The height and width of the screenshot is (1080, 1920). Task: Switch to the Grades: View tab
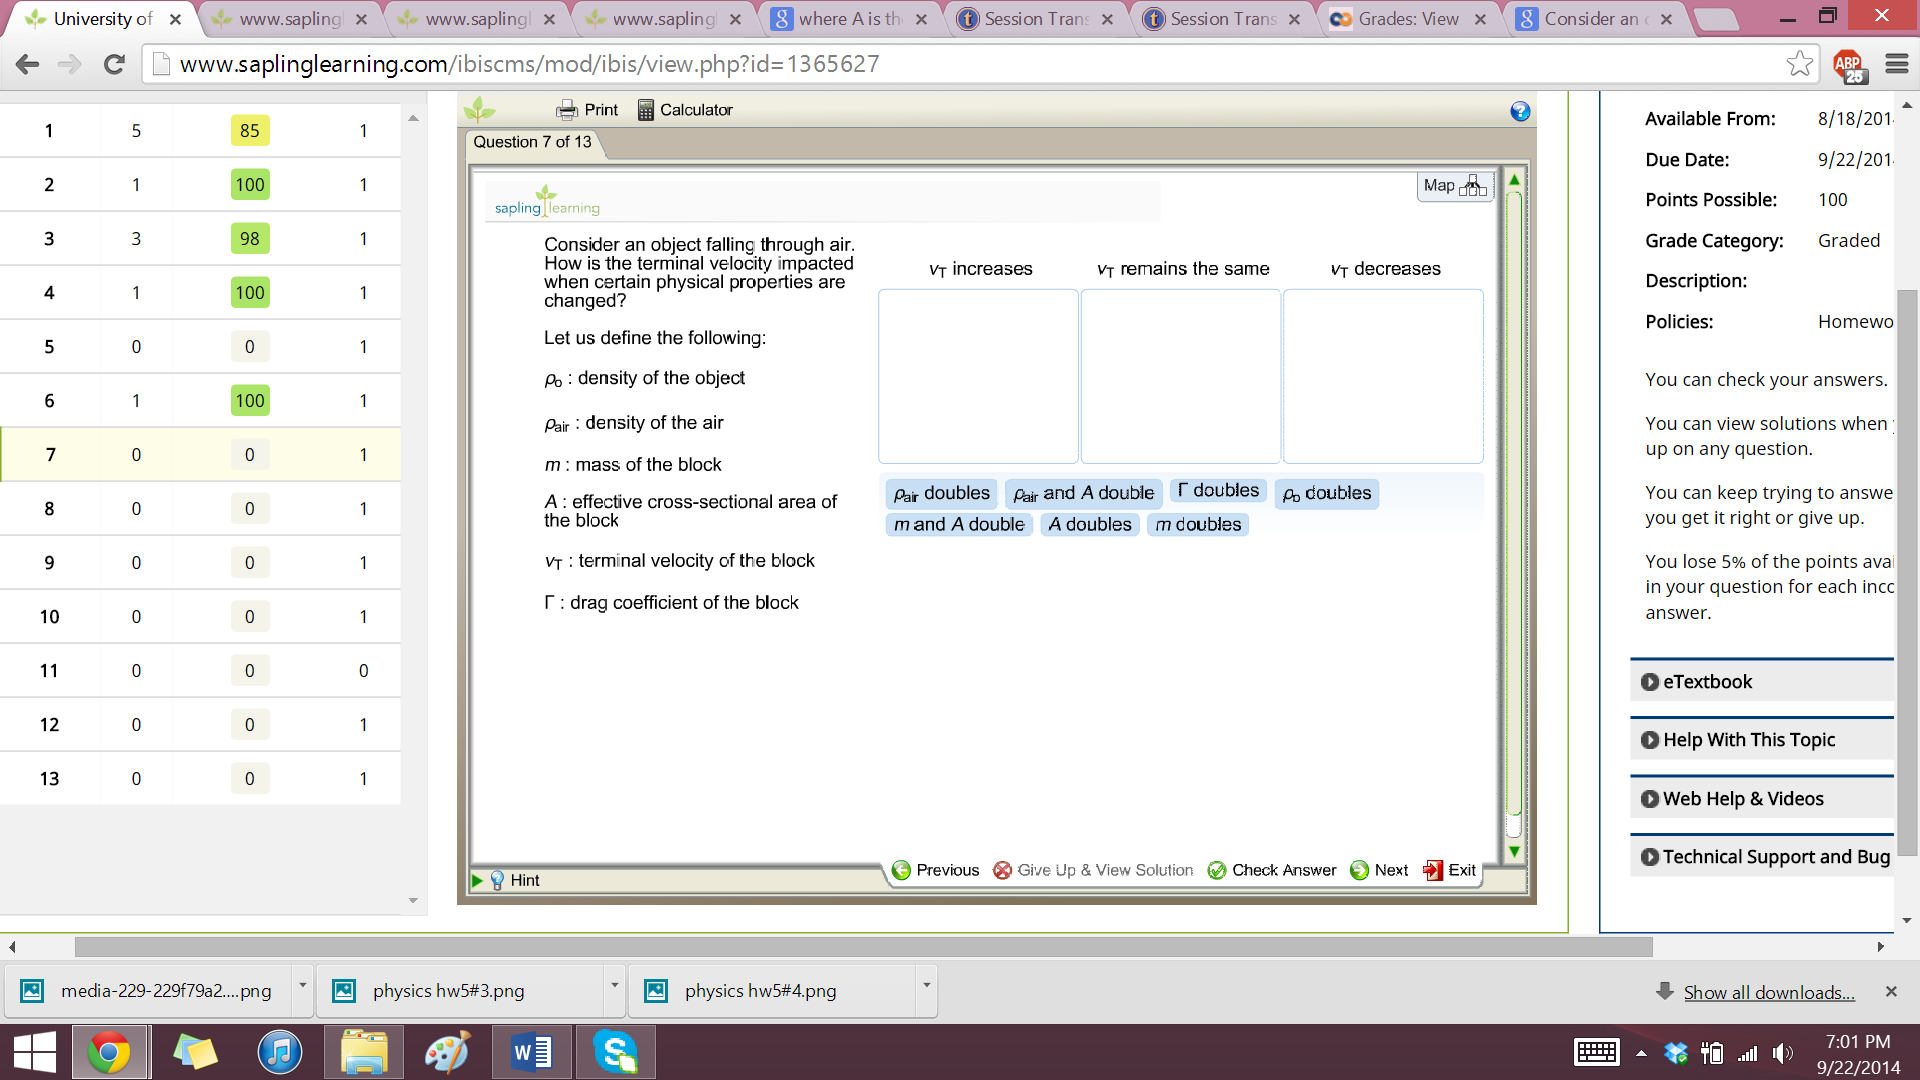tap(1407, 19)
